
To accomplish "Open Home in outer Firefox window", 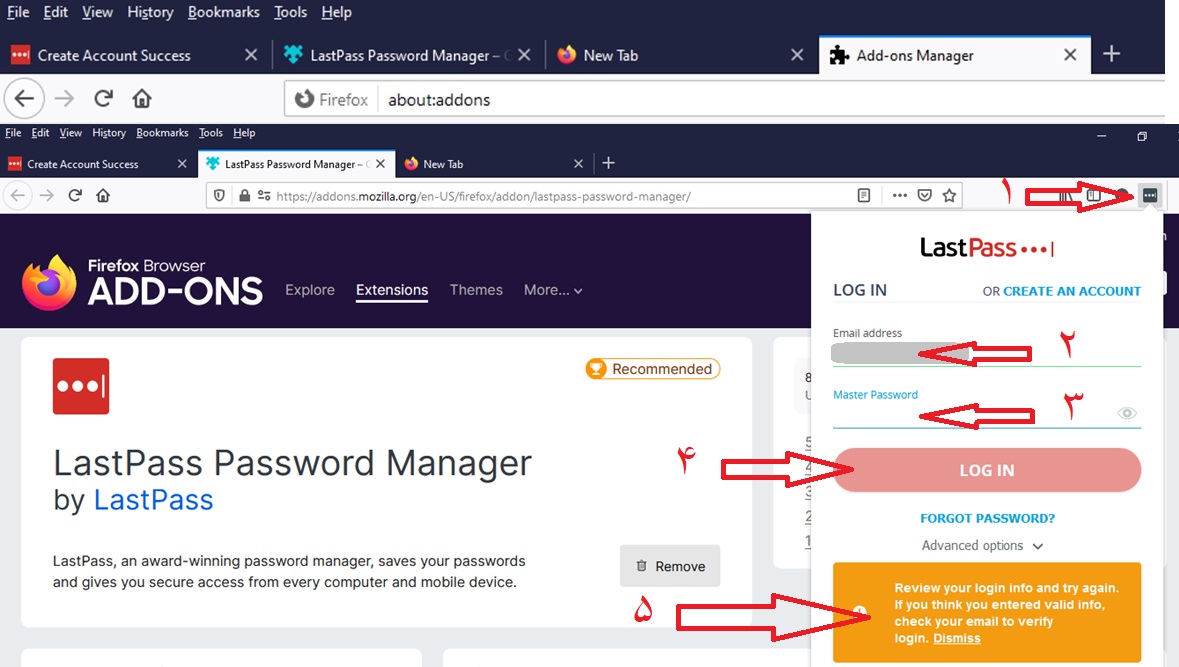I will tap(141, 99).
